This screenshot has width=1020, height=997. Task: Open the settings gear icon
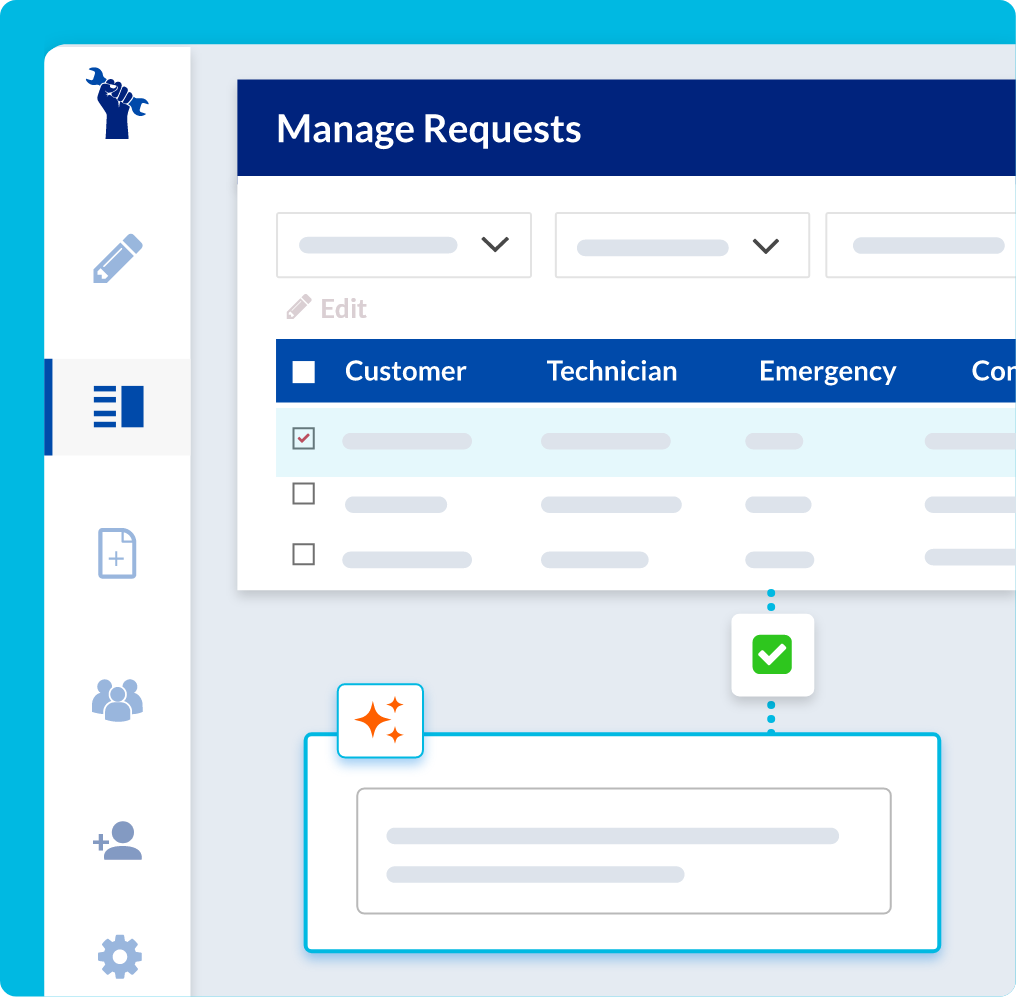(119, 957)
